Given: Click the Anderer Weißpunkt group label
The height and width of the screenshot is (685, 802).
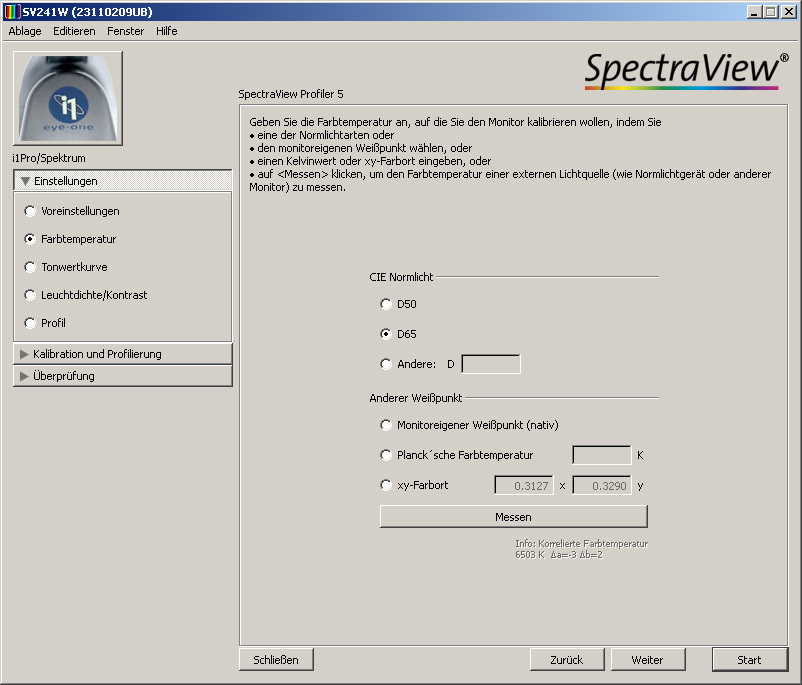Looking at the screenshot, I should (x=416, y=398).
